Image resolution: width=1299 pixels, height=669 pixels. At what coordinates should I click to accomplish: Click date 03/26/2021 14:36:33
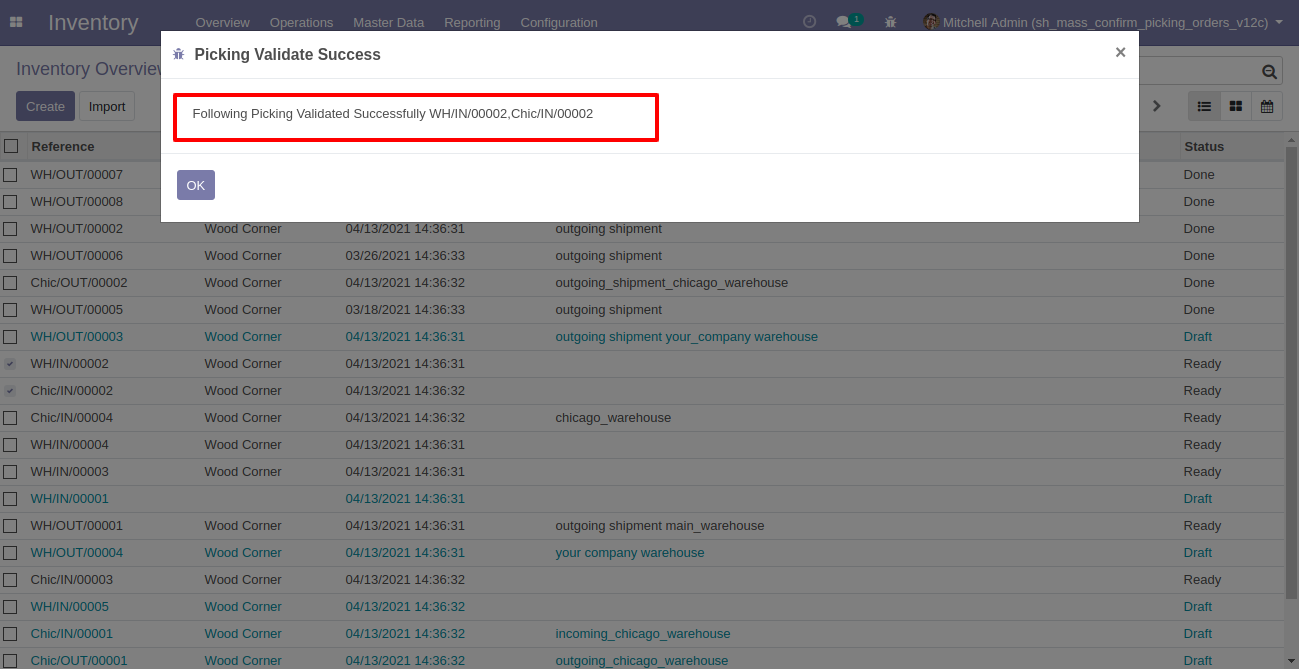(x=405, y=255)
